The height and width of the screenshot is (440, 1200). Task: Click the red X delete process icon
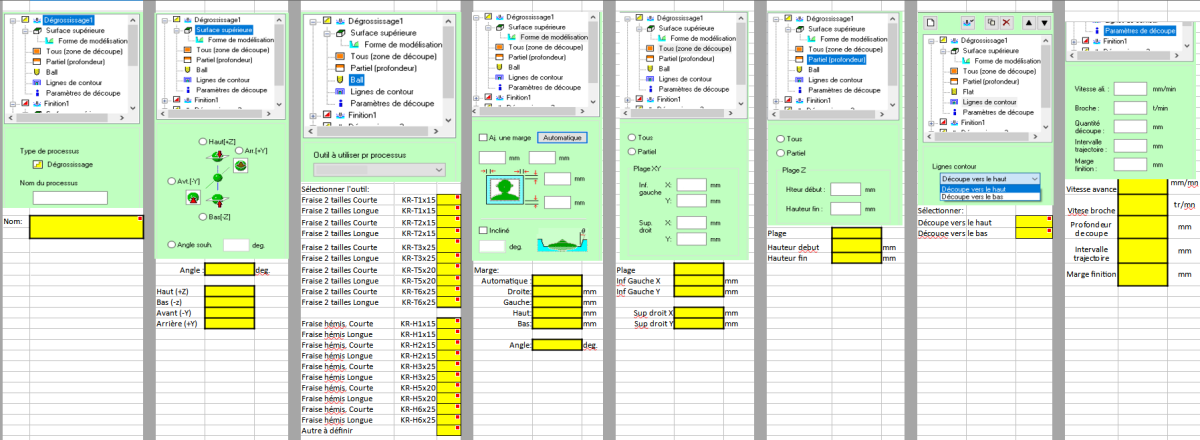point(1007,22)
